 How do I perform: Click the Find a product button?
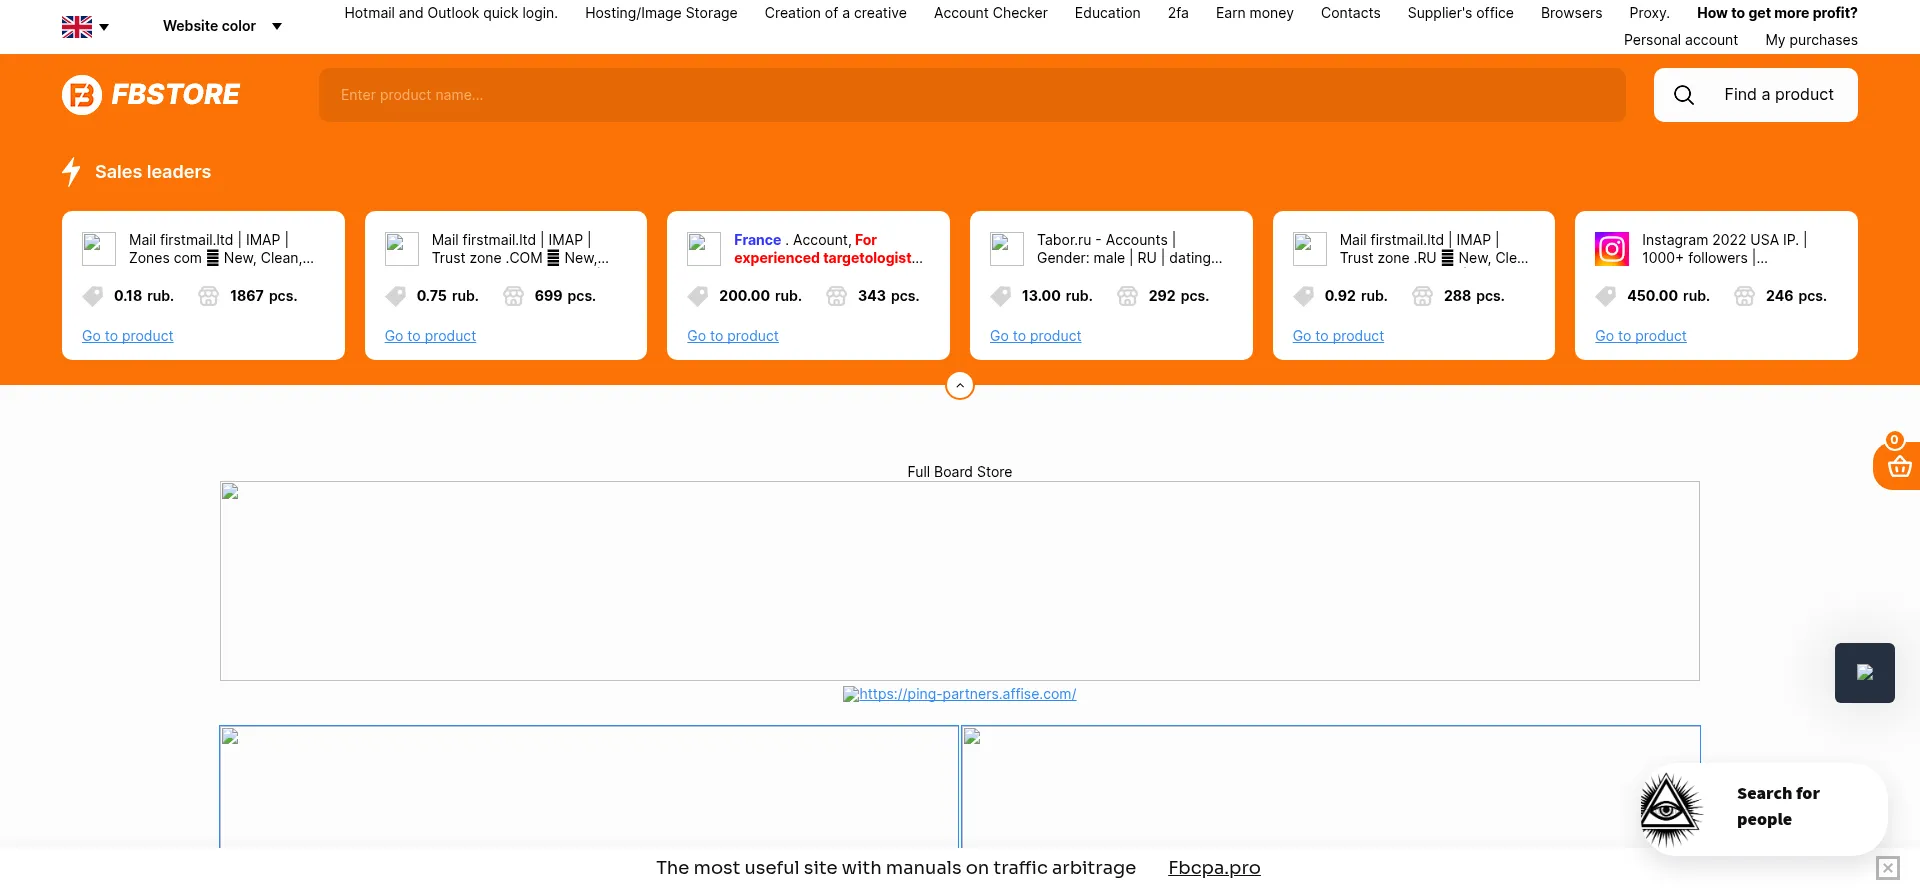1755,95
